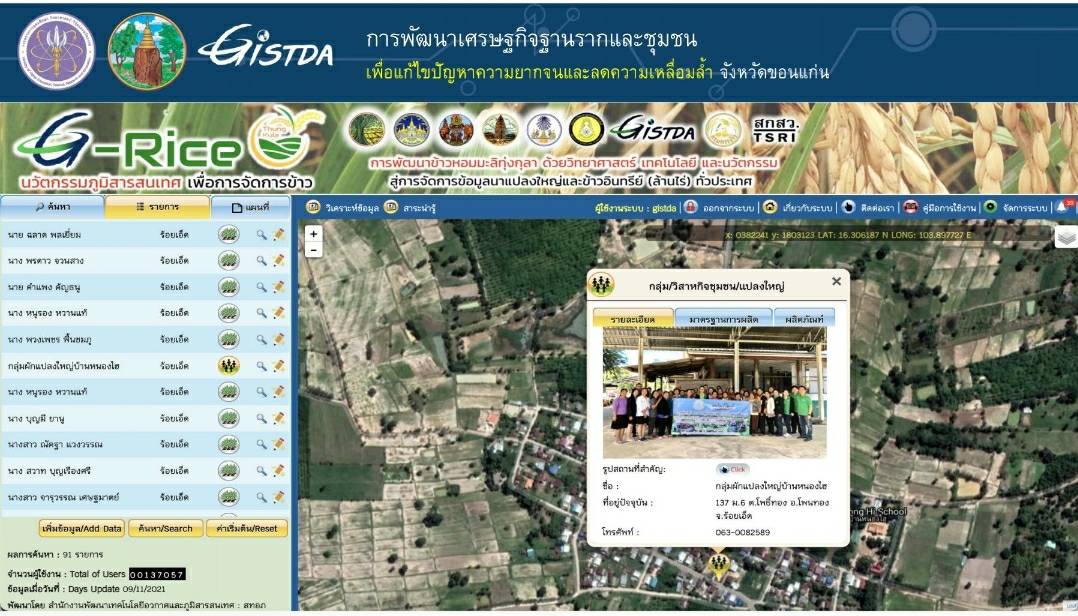Zoom to นาง พรดาว จวนสาง using magnifier icon

[261, 261]
